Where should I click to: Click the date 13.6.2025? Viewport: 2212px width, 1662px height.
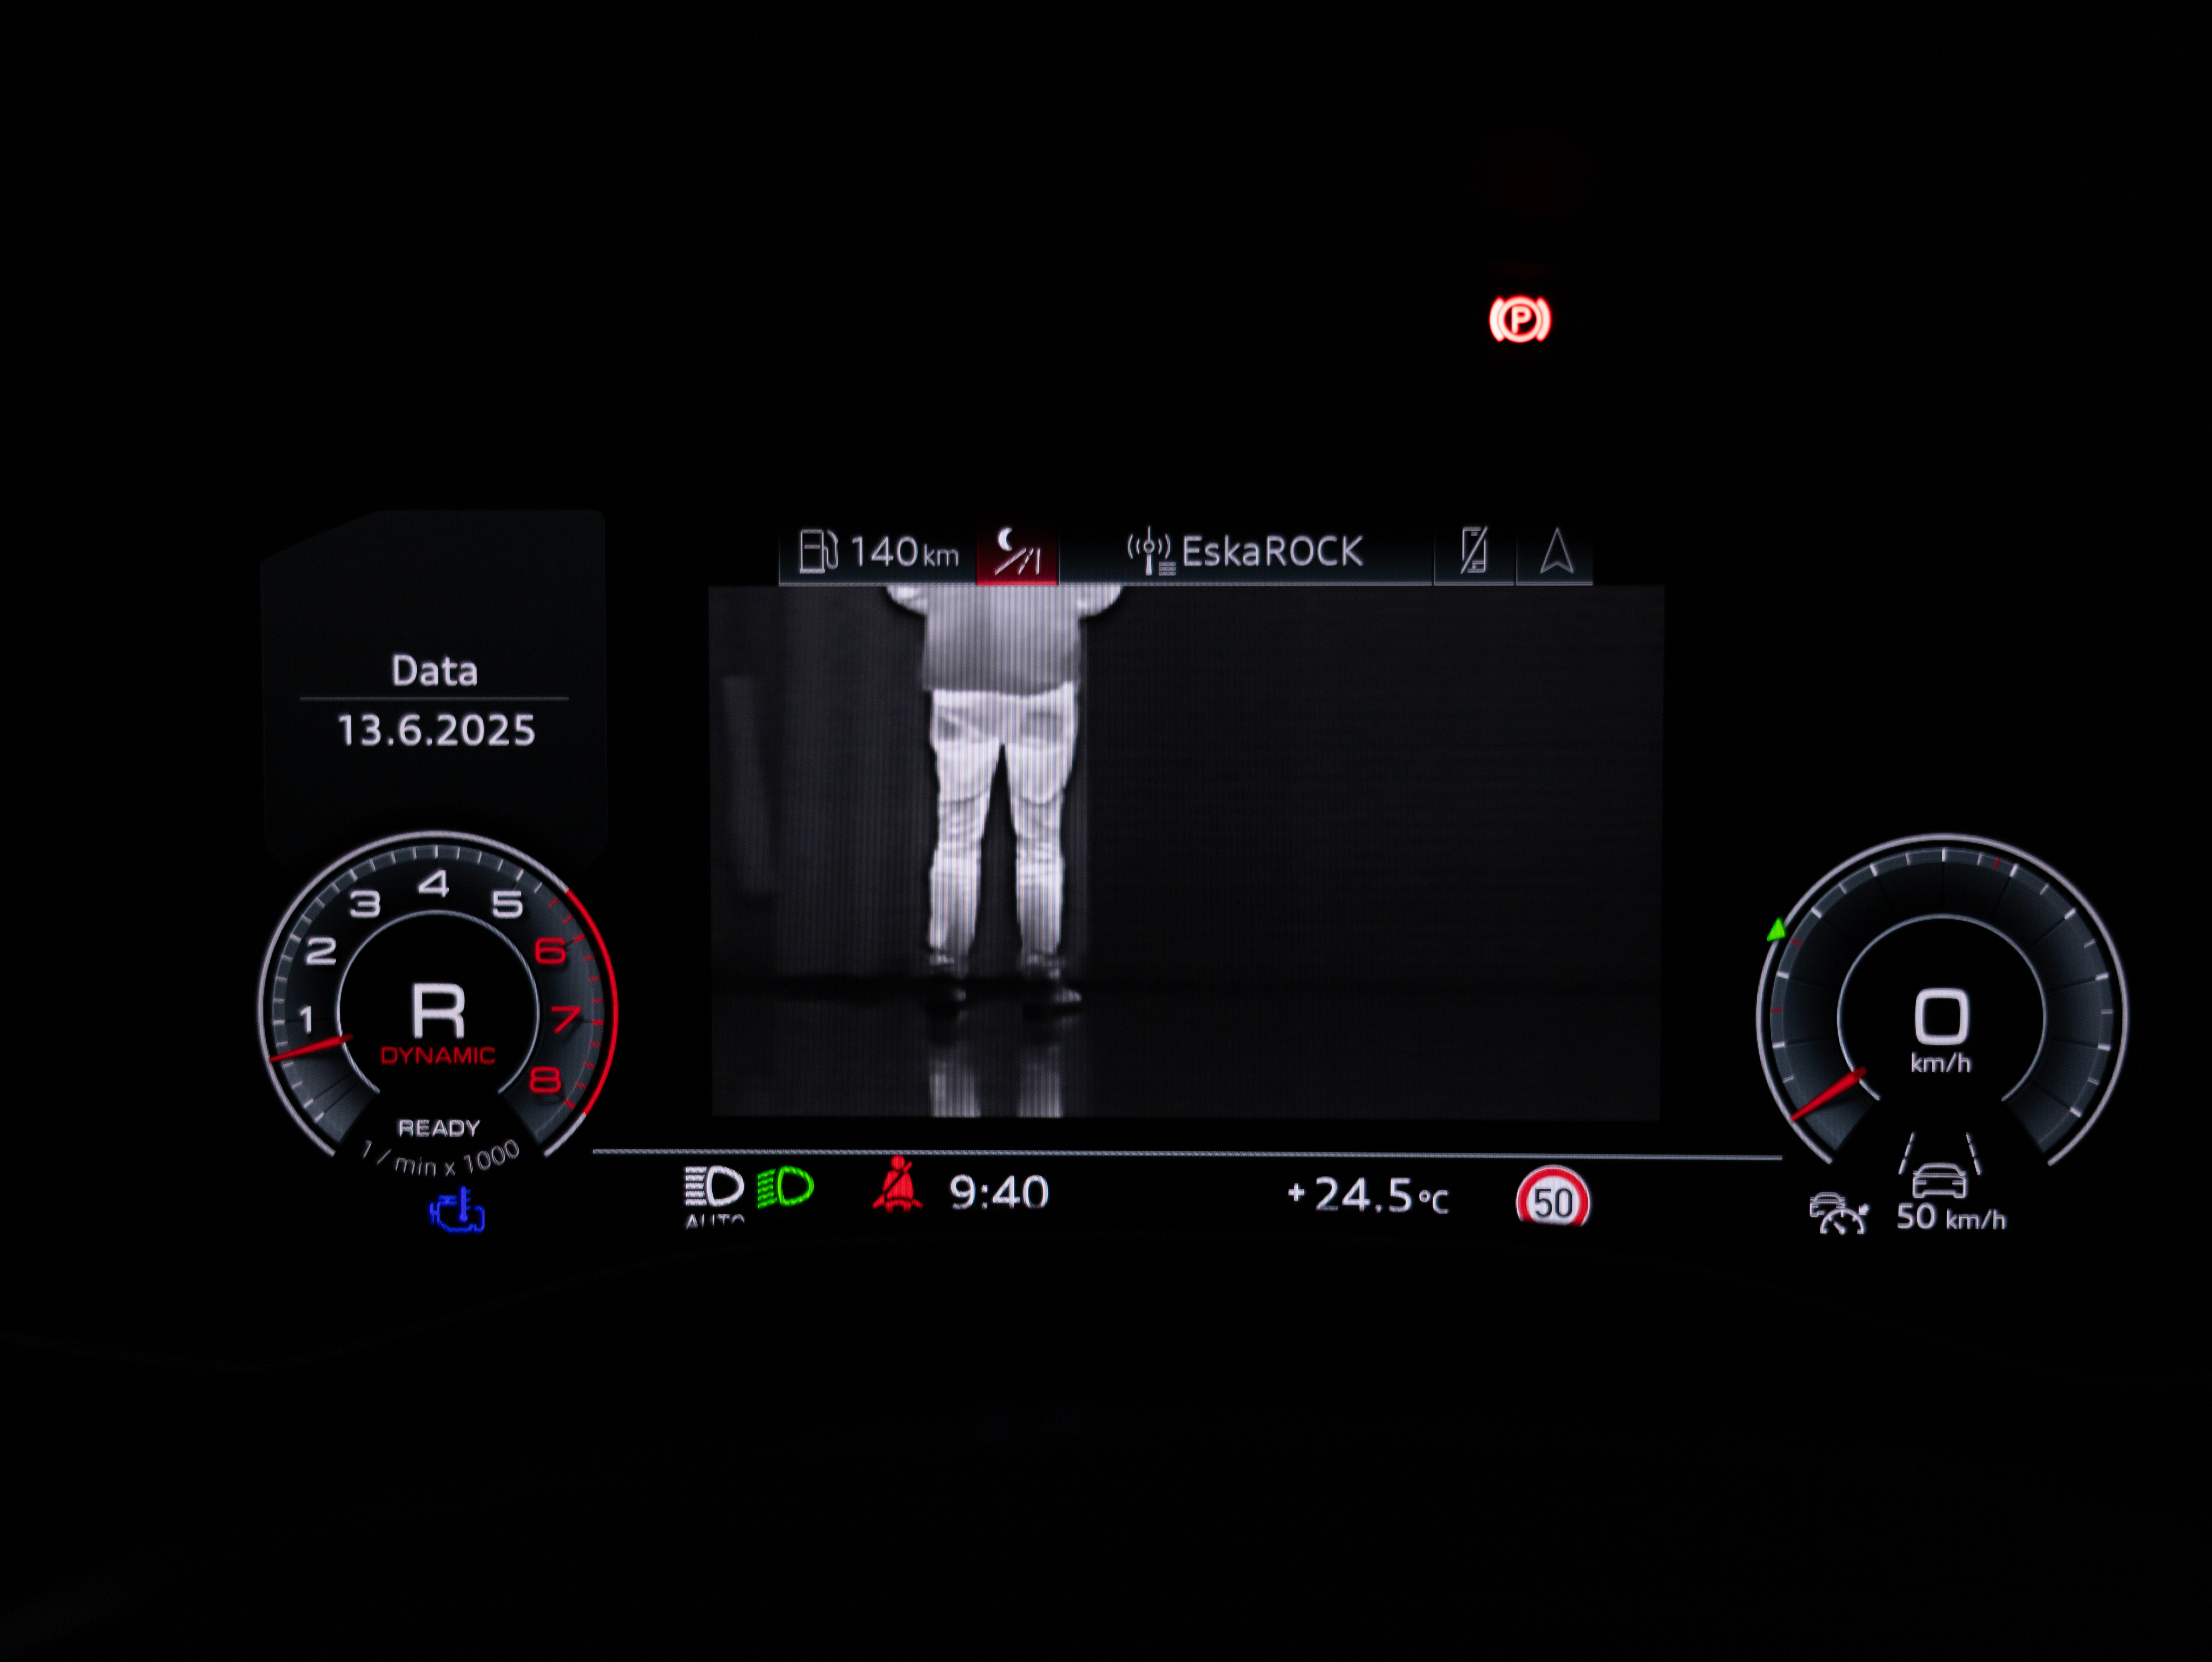pos(436,731)
